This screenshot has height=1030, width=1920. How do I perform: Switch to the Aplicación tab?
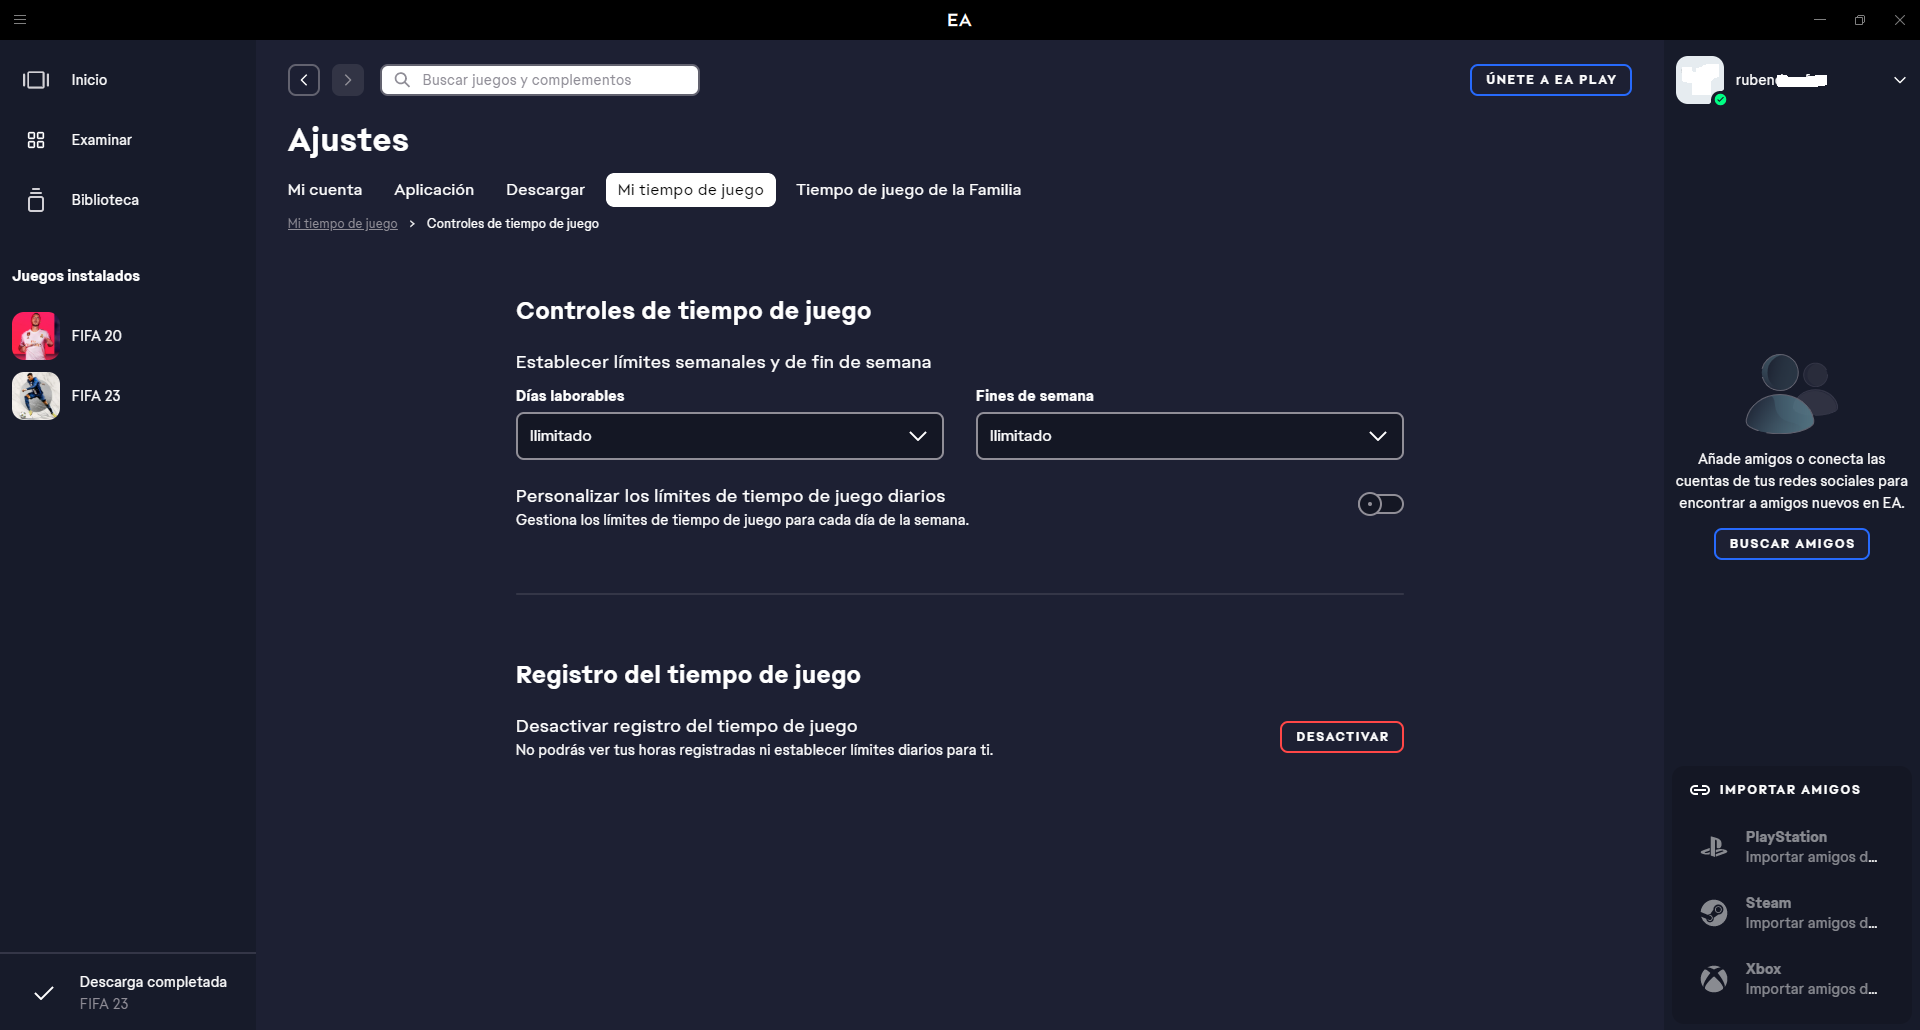tap(434, 190)
